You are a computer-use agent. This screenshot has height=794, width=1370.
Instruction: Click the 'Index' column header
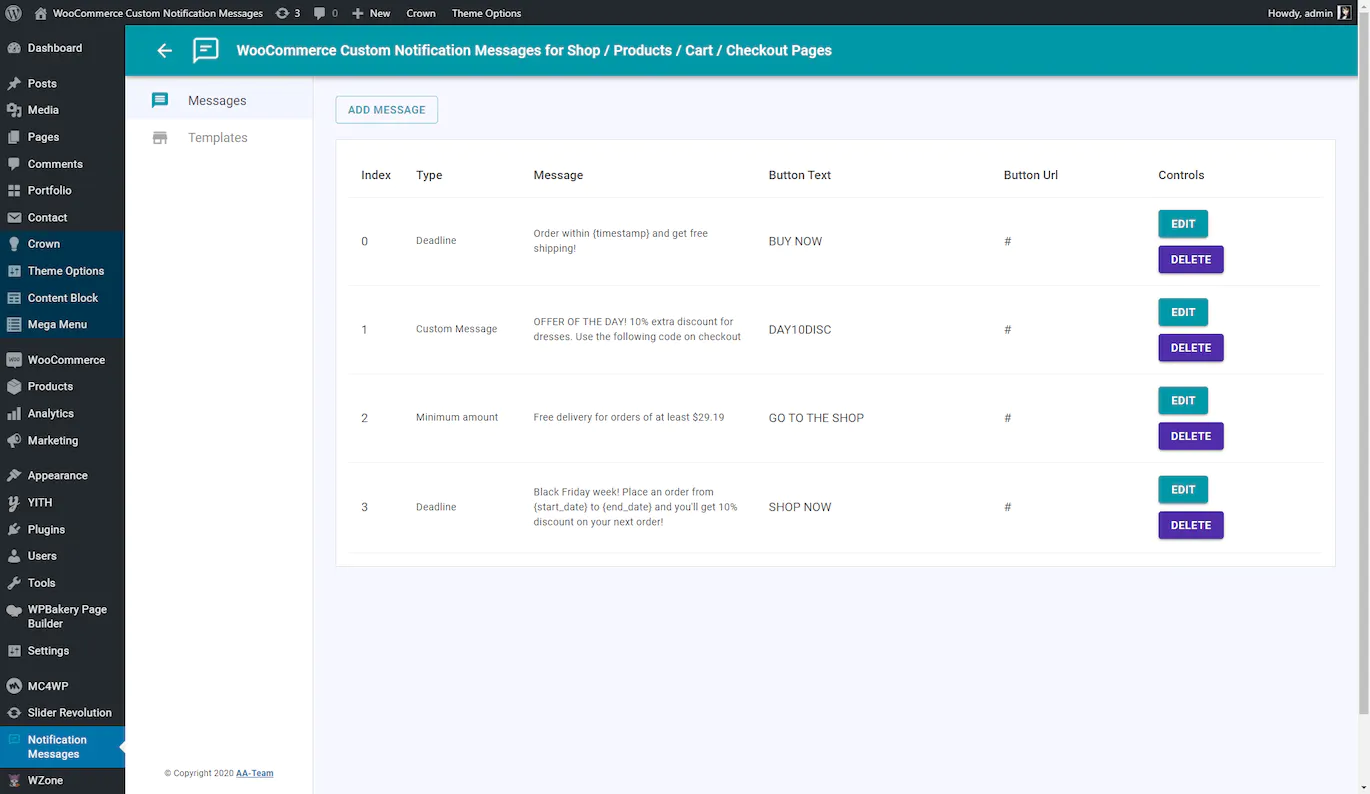(376, 175)
